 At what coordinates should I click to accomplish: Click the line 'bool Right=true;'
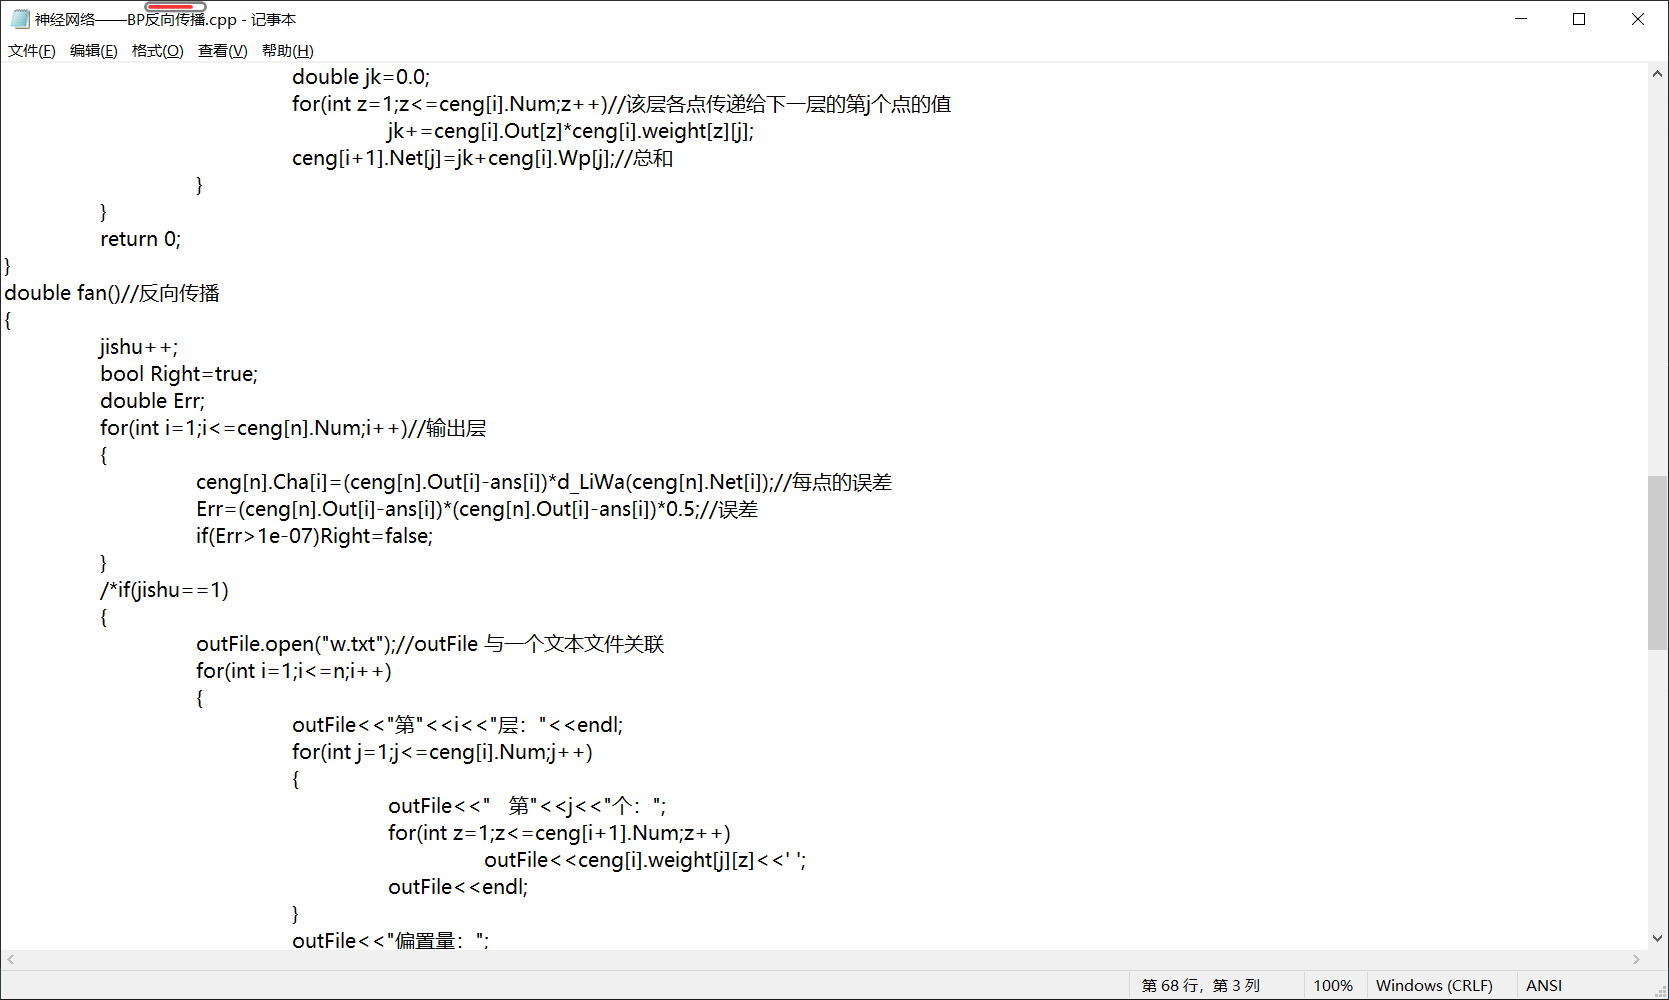point(179,374)
